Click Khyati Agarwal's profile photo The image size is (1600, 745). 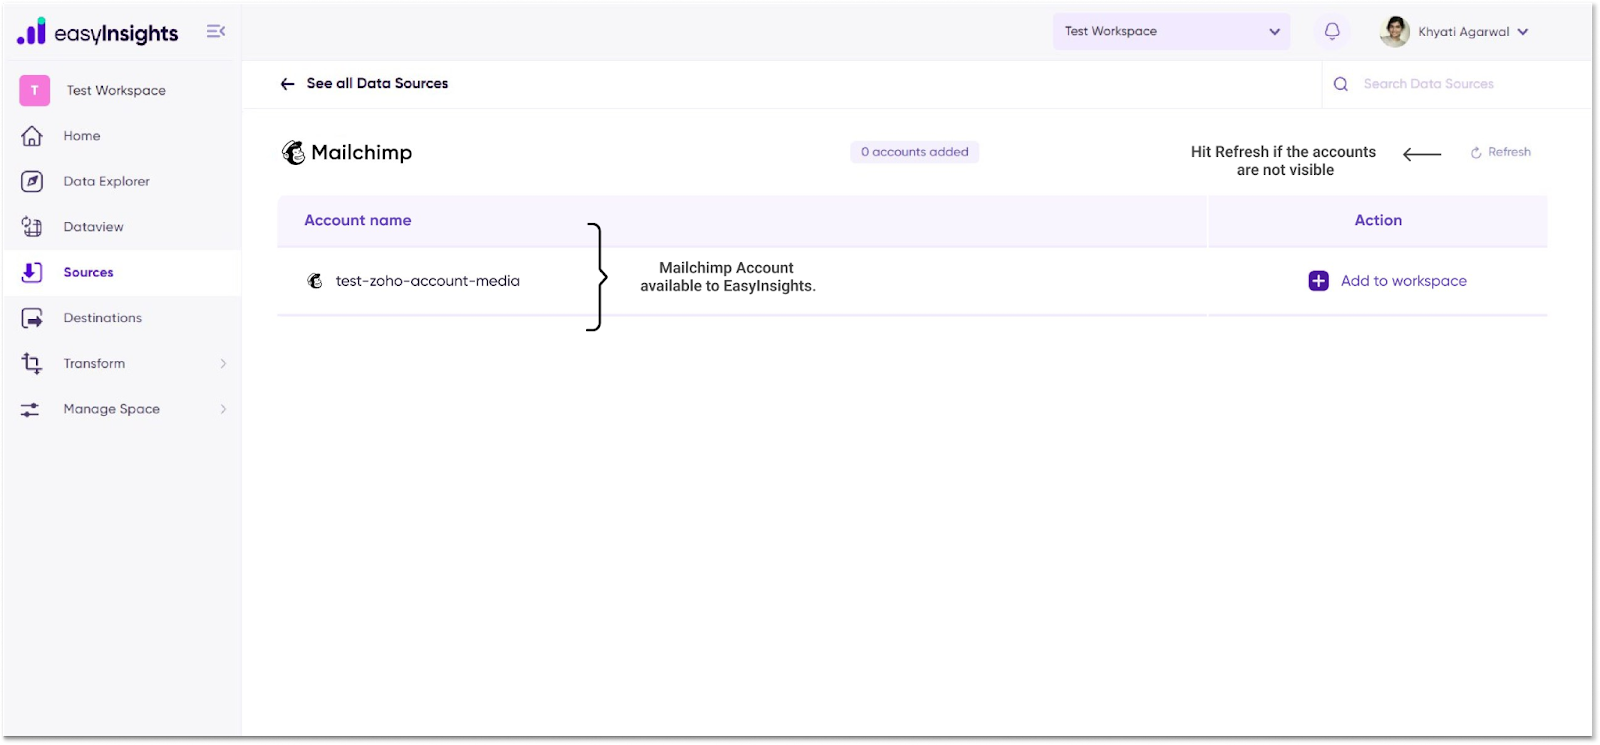point(1394,31)
